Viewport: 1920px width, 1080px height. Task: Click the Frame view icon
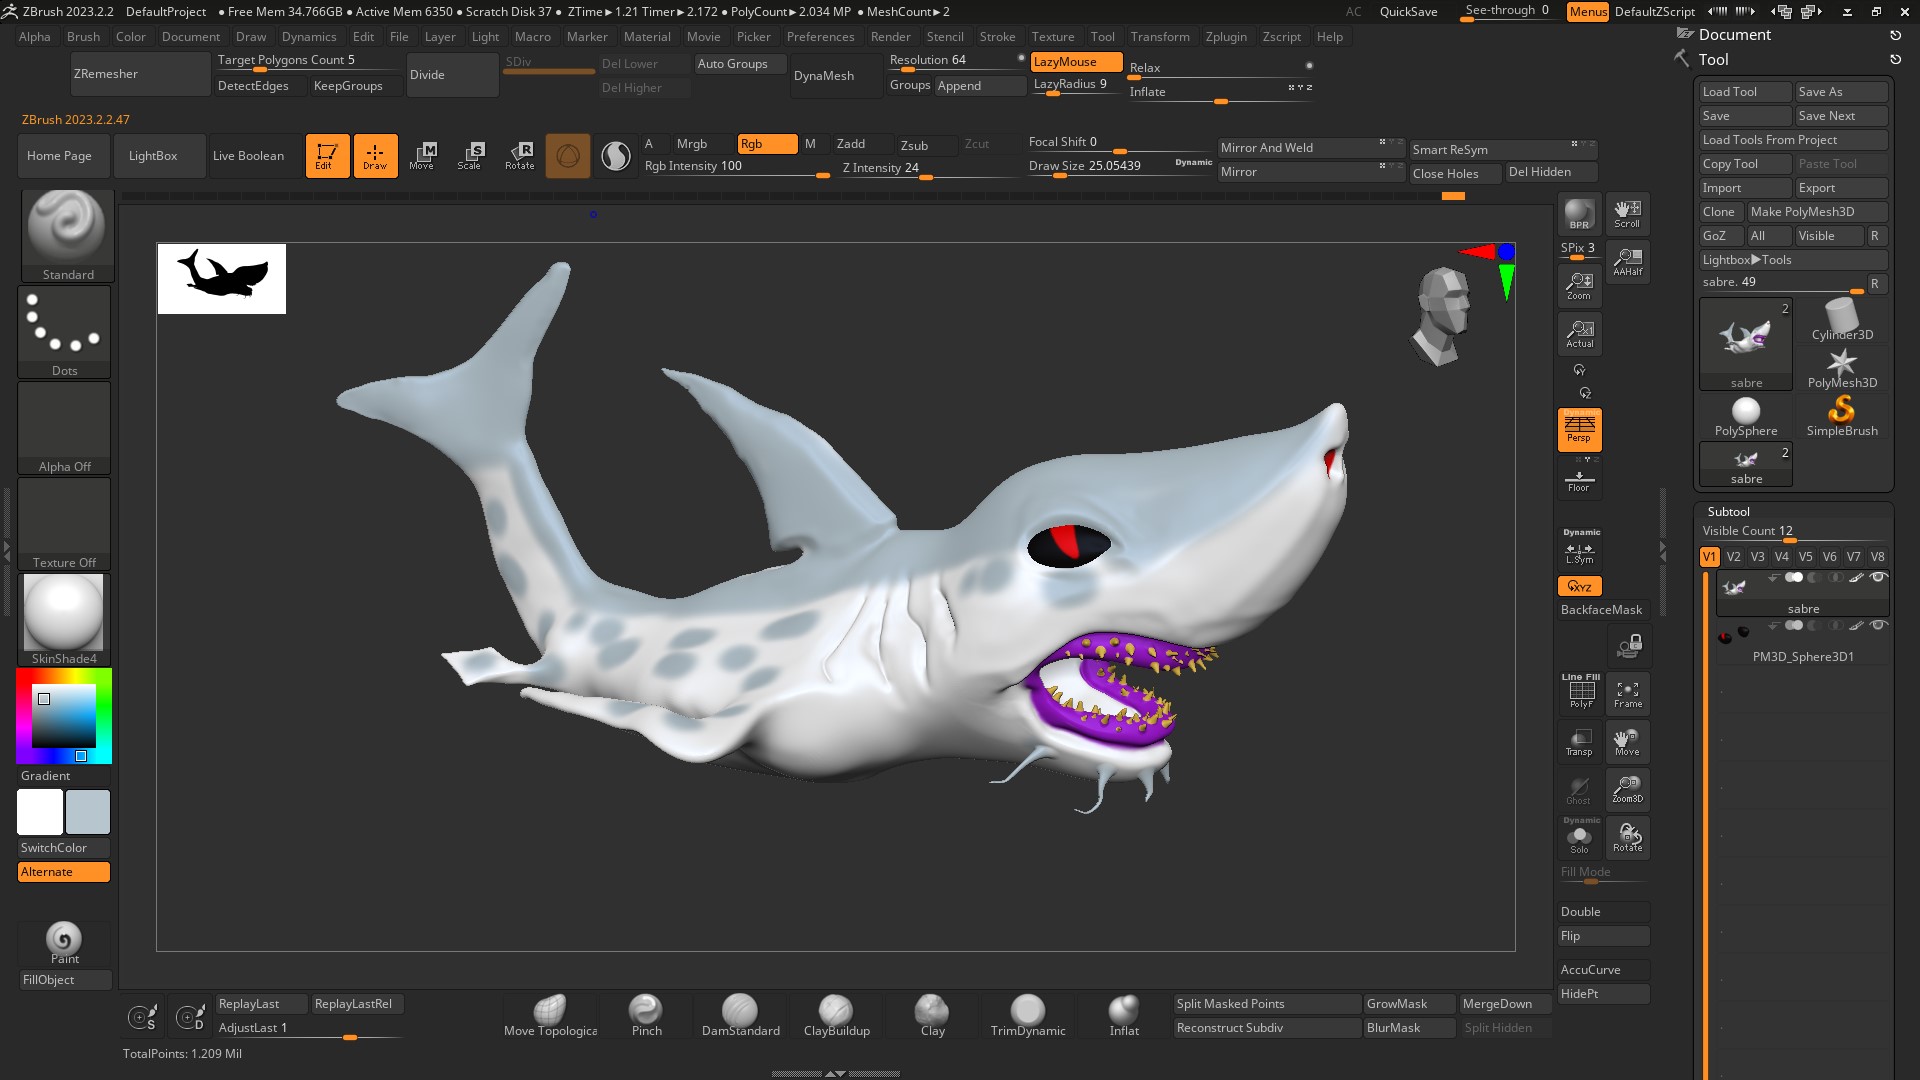click(x=1627, y=694)
